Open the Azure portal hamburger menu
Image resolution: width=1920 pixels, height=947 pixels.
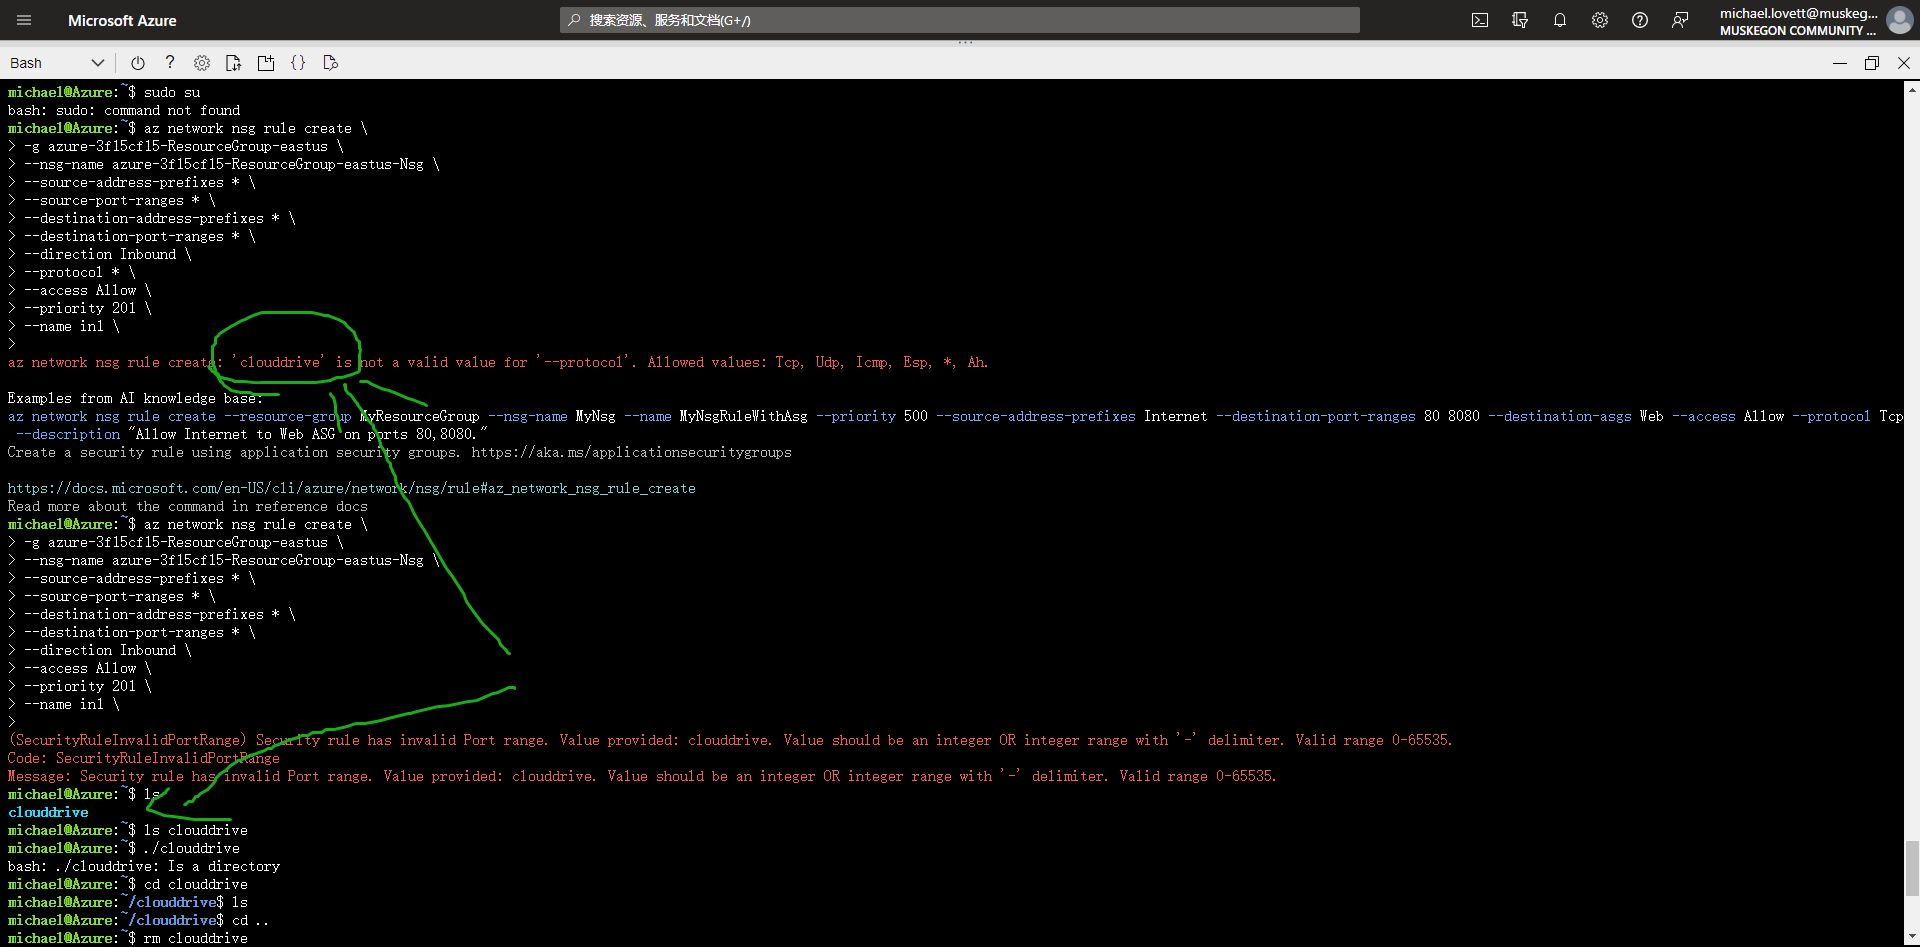pyautogui.click(x=24, y=20)
